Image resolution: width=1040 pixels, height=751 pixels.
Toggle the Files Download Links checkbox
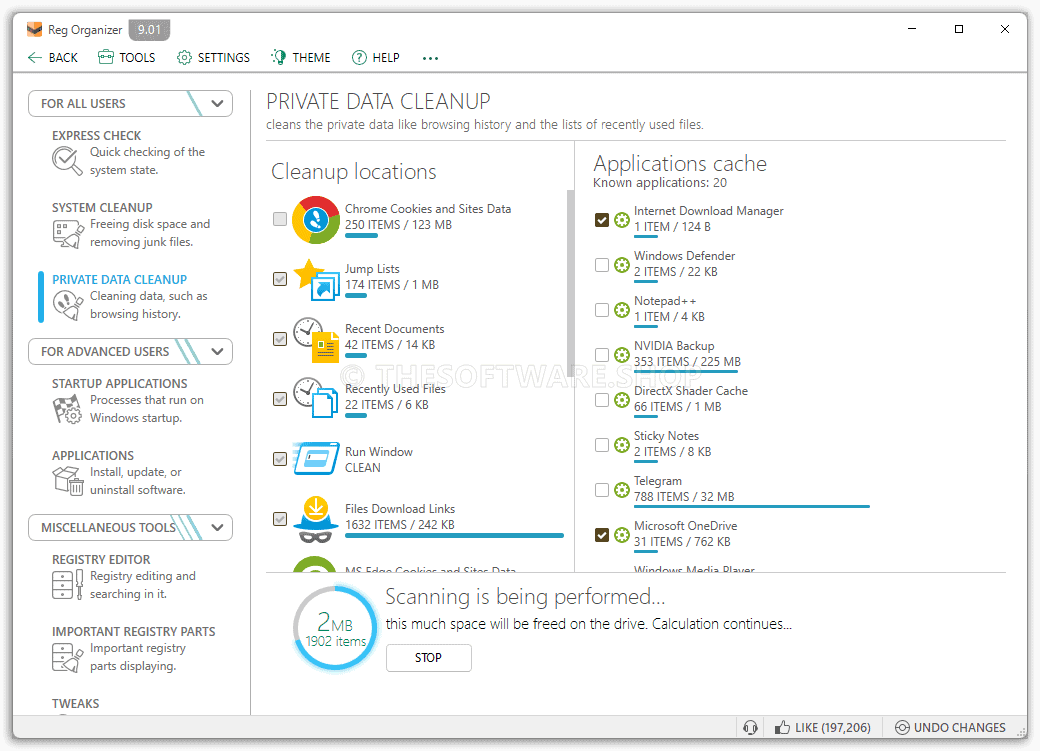click(x=280, y=519)
